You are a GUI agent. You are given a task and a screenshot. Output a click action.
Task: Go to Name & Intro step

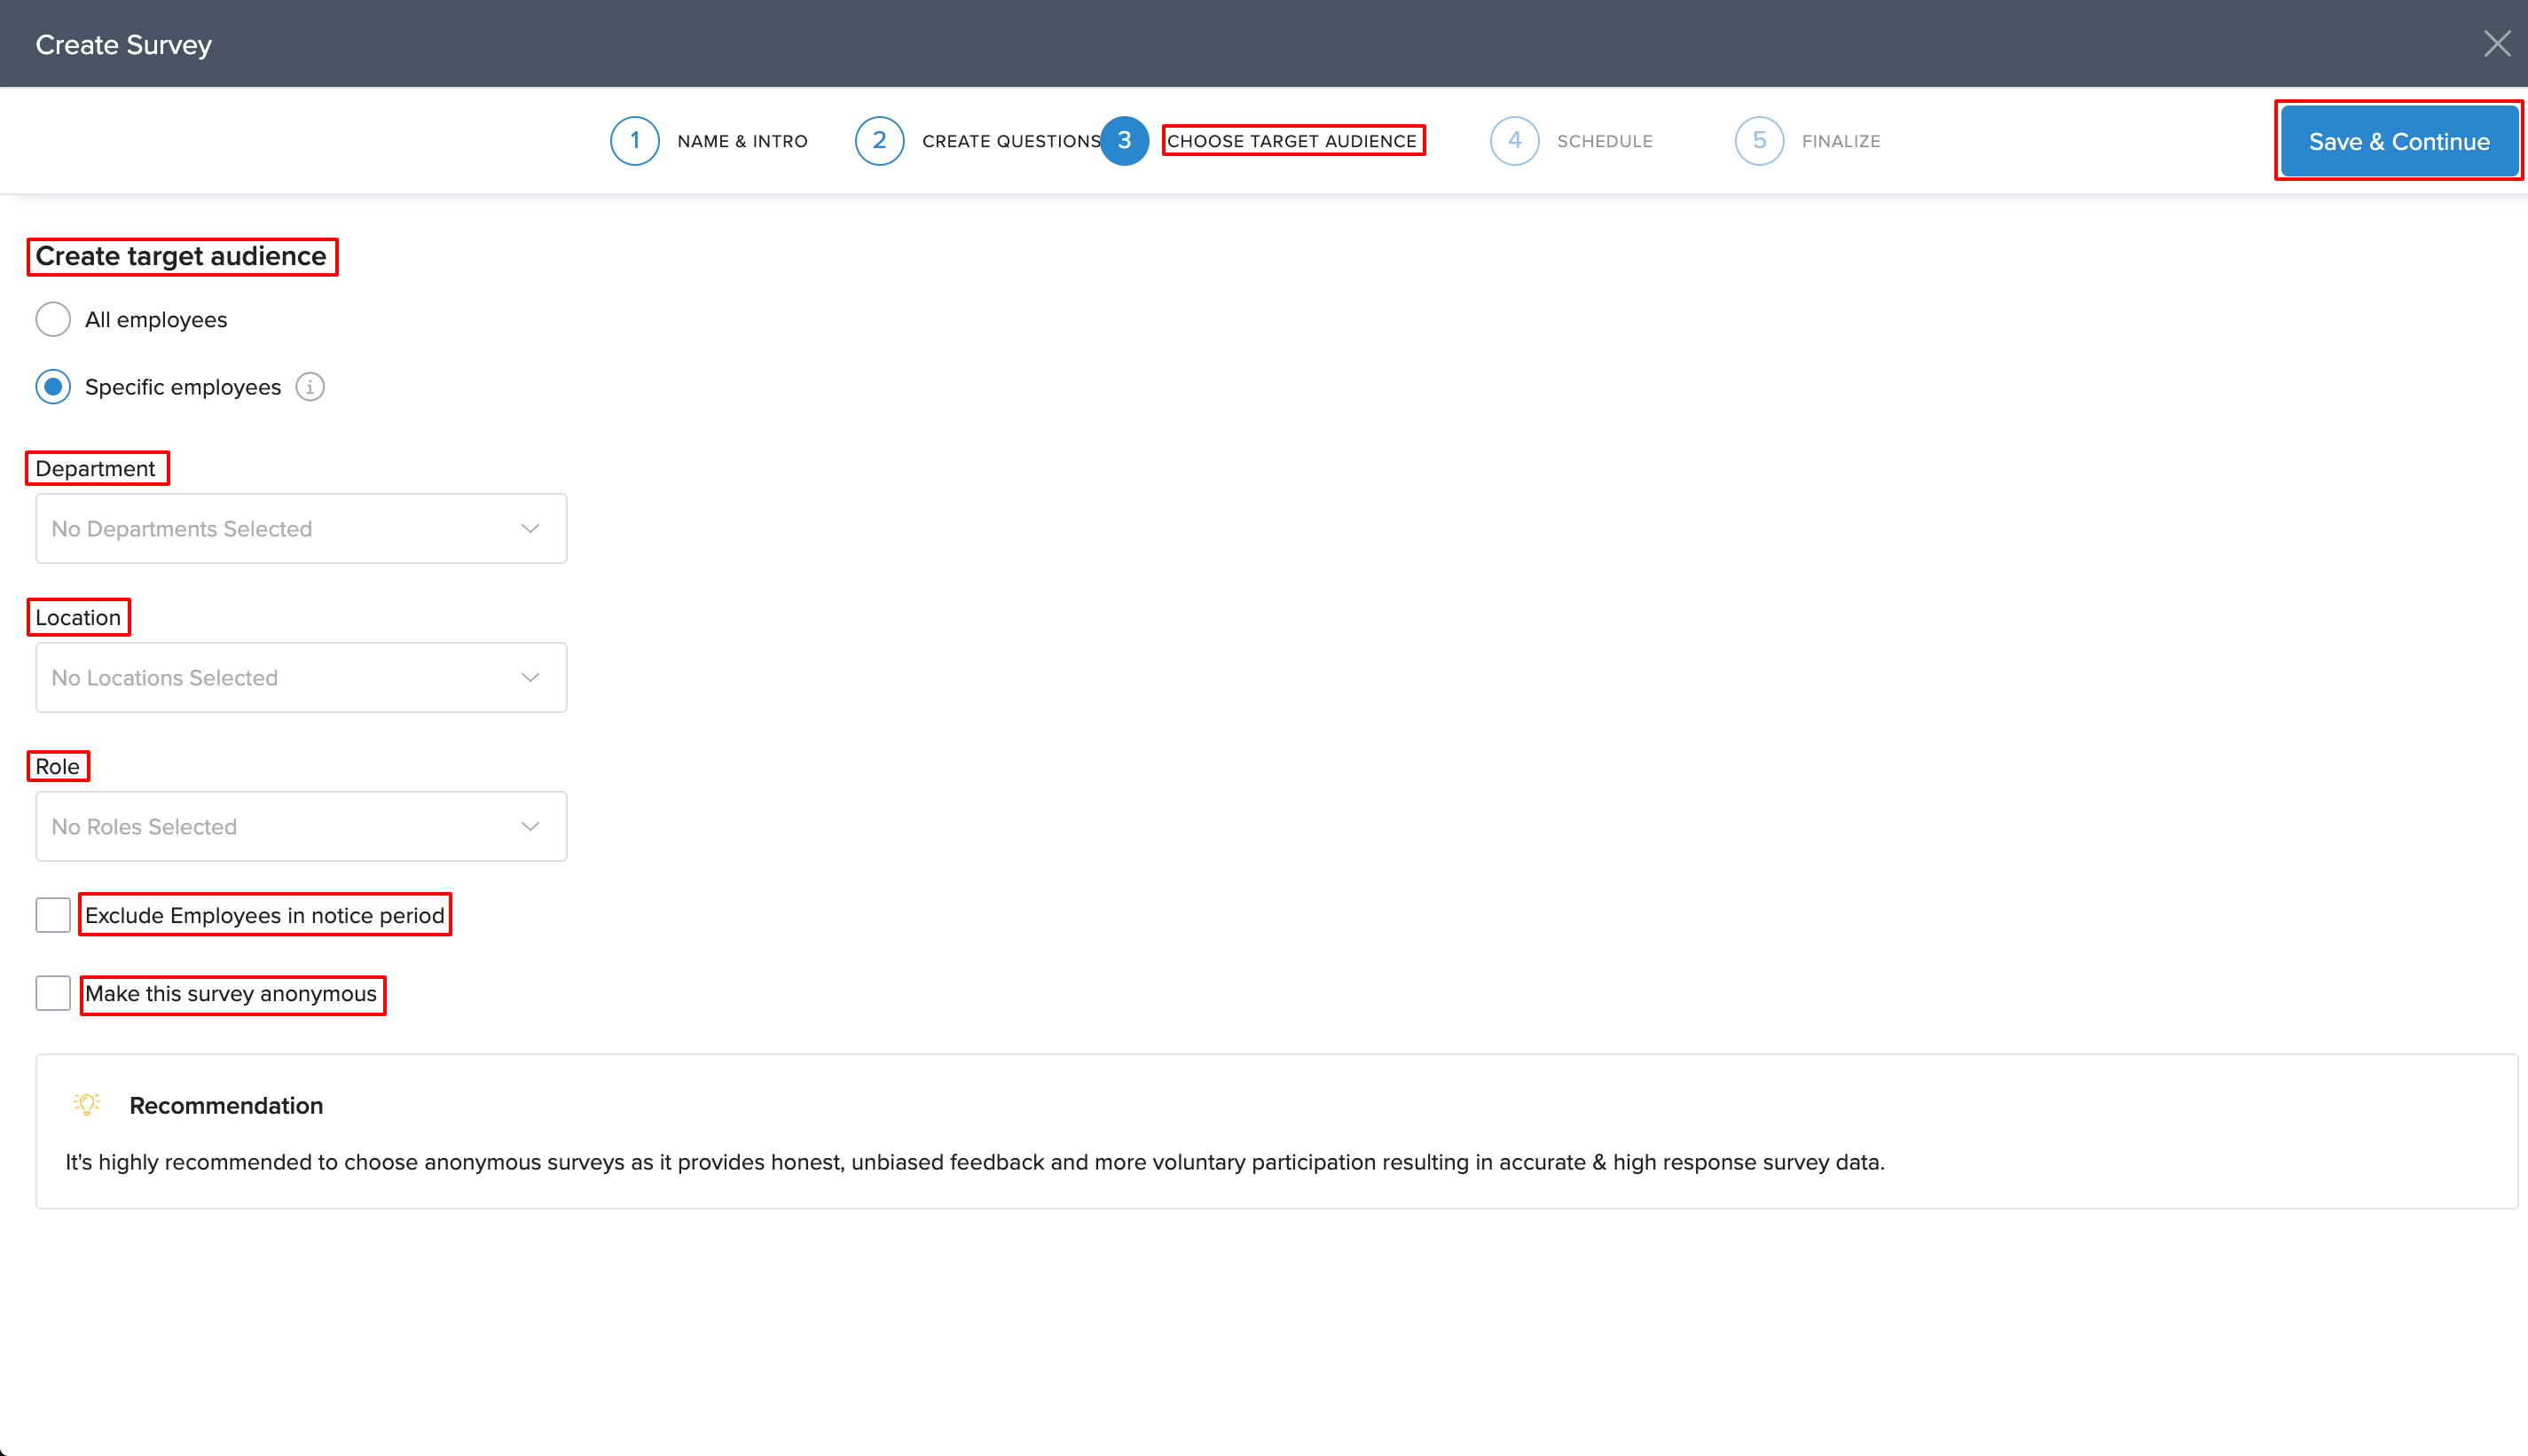point(742,141)
